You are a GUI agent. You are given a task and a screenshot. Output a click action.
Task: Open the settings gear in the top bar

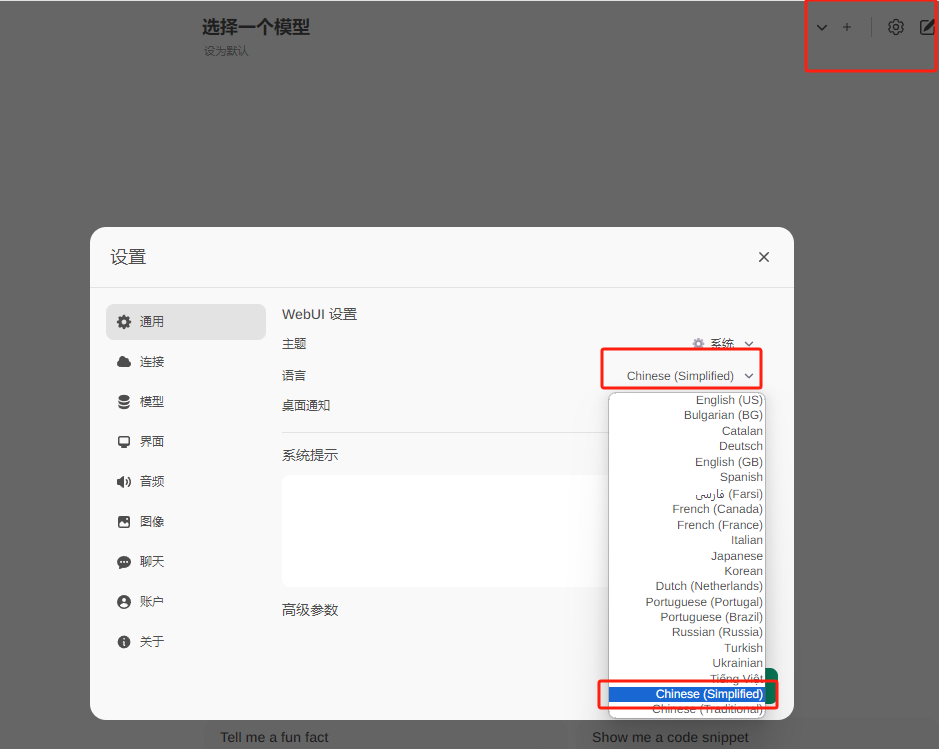point(895,27)
